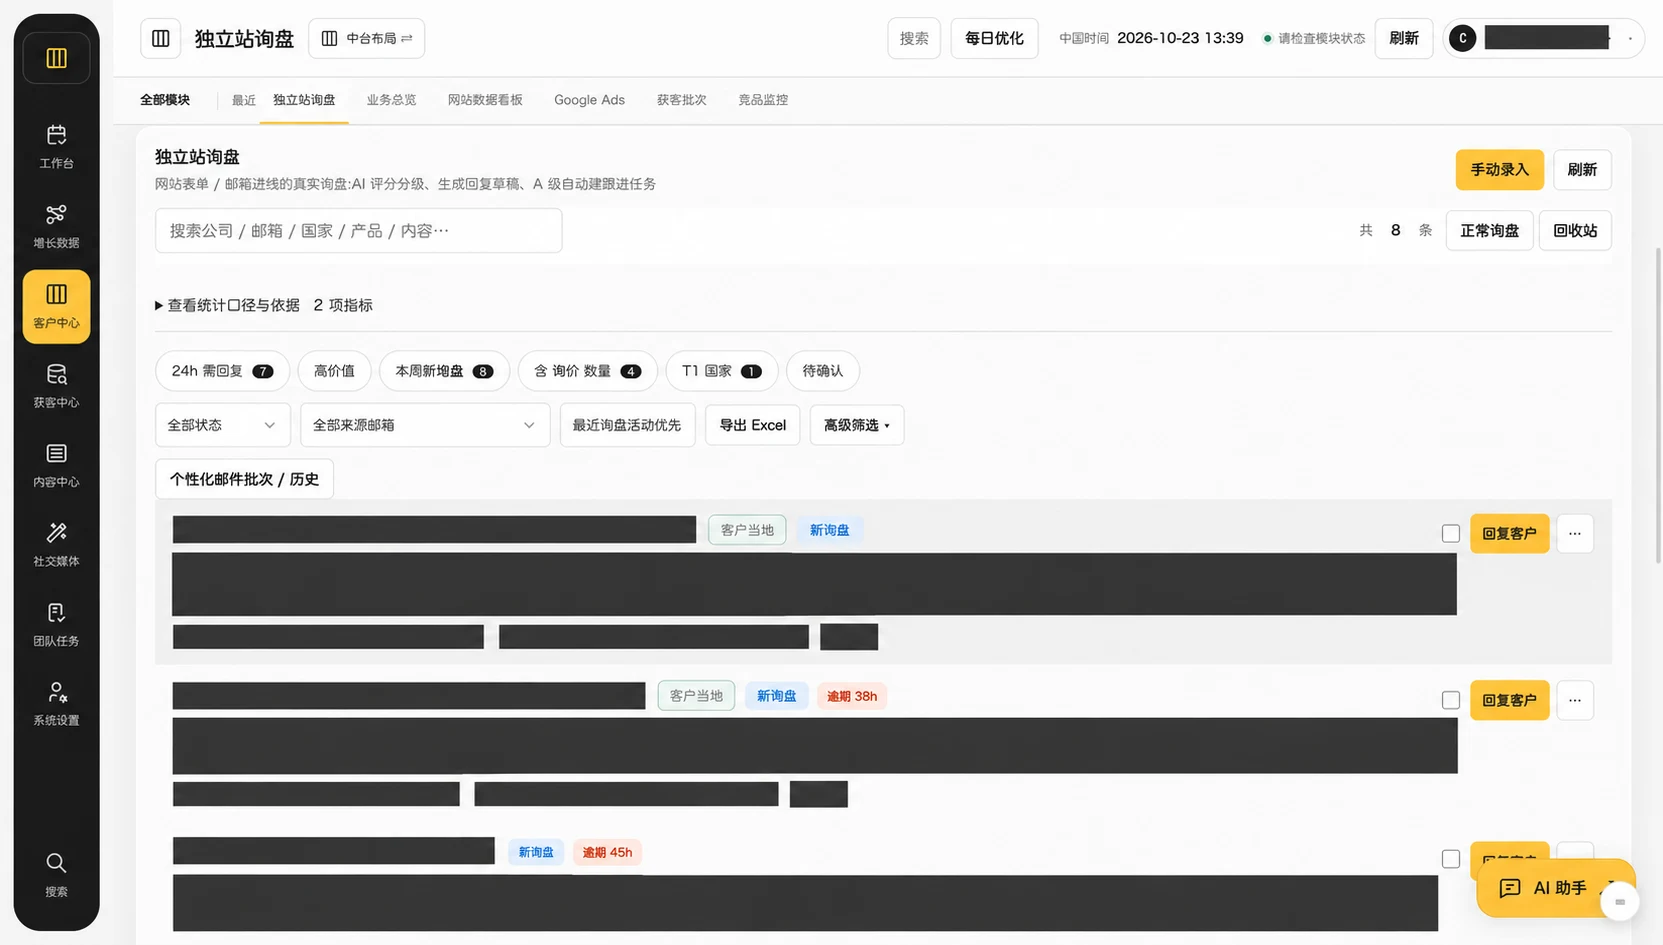Click the page vertical scrollbar
1663x945 pixels.
click(1658, 405)
